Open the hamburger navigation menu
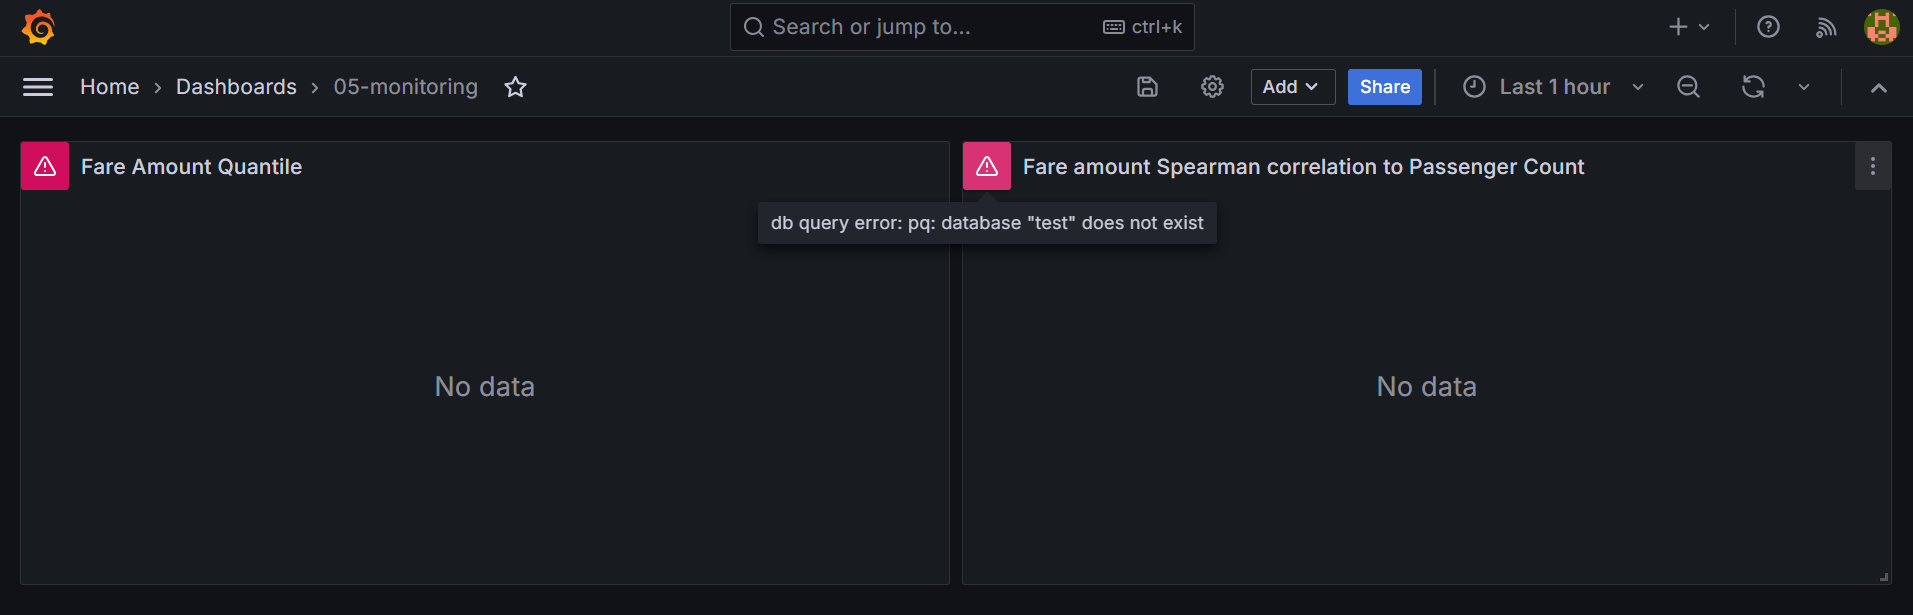This screenshot has width=1913, height=615. (38, 87)
